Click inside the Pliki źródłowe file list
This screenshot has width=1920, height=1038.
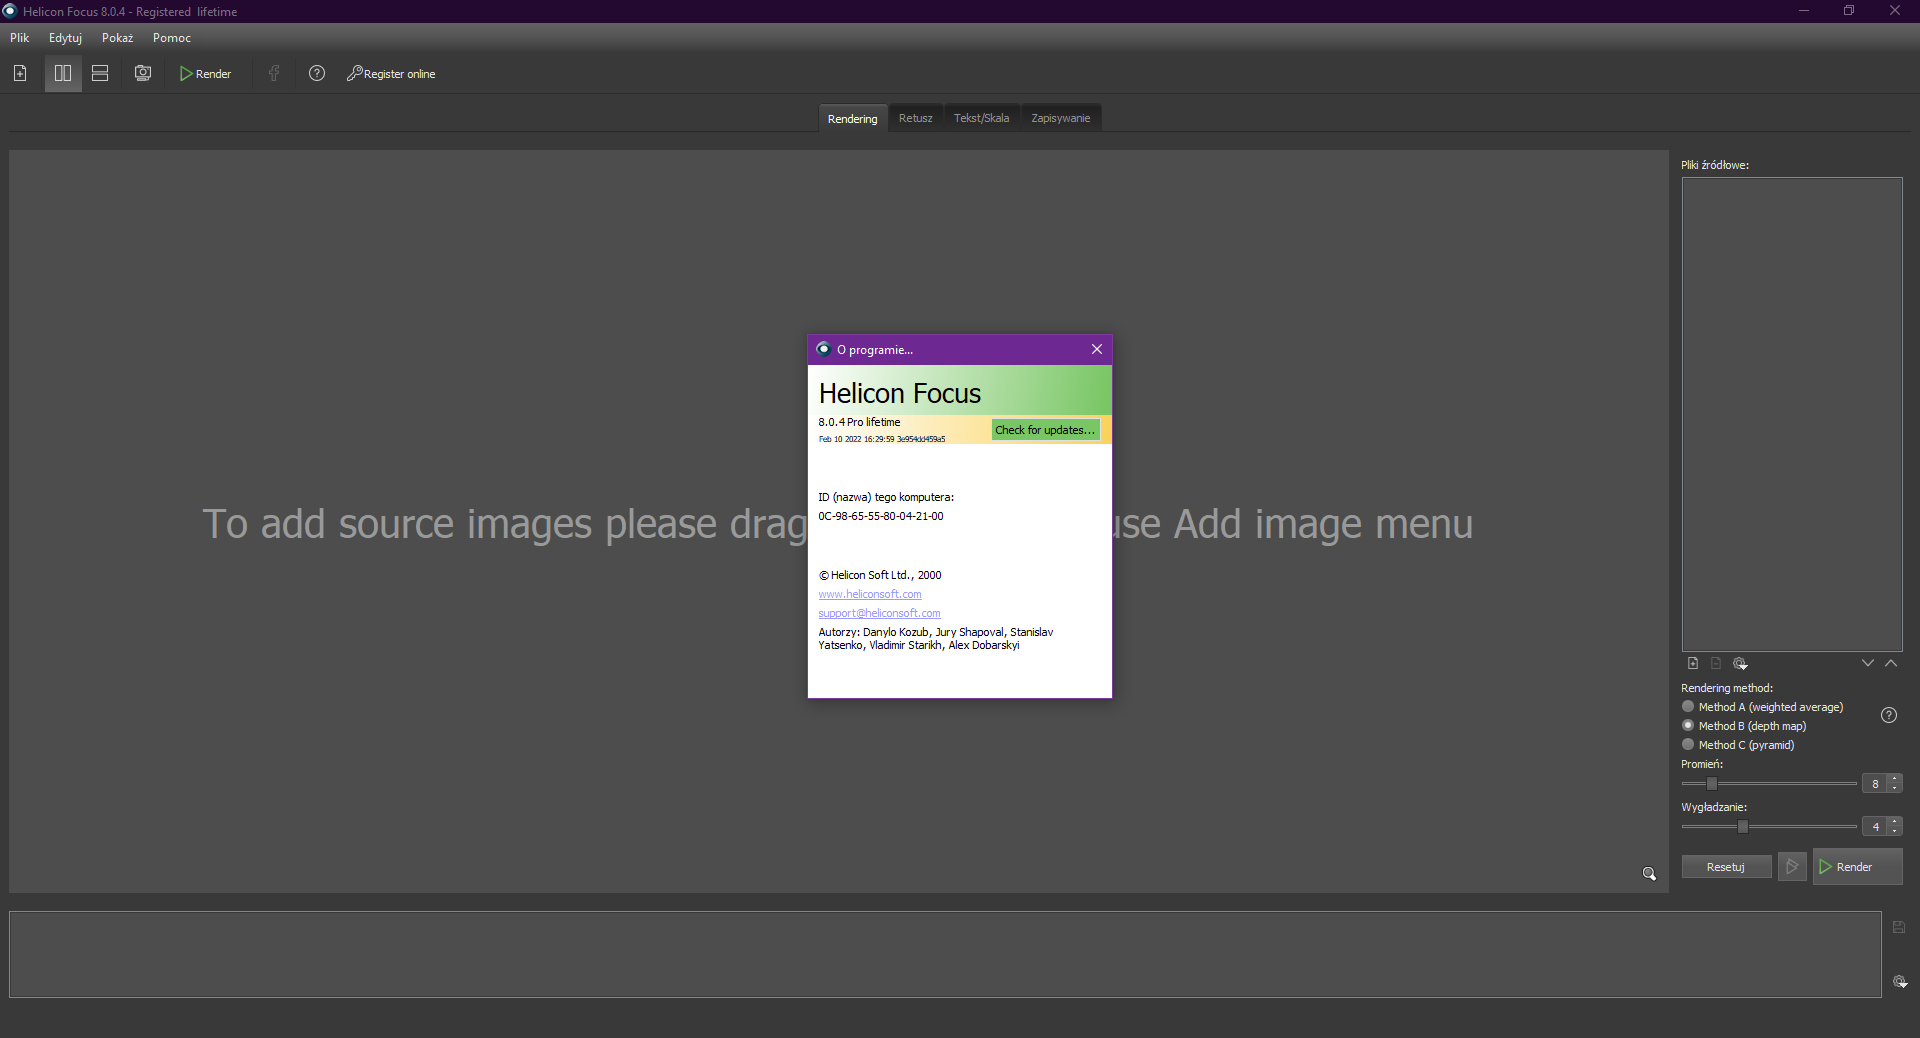tap(1792, 414)
